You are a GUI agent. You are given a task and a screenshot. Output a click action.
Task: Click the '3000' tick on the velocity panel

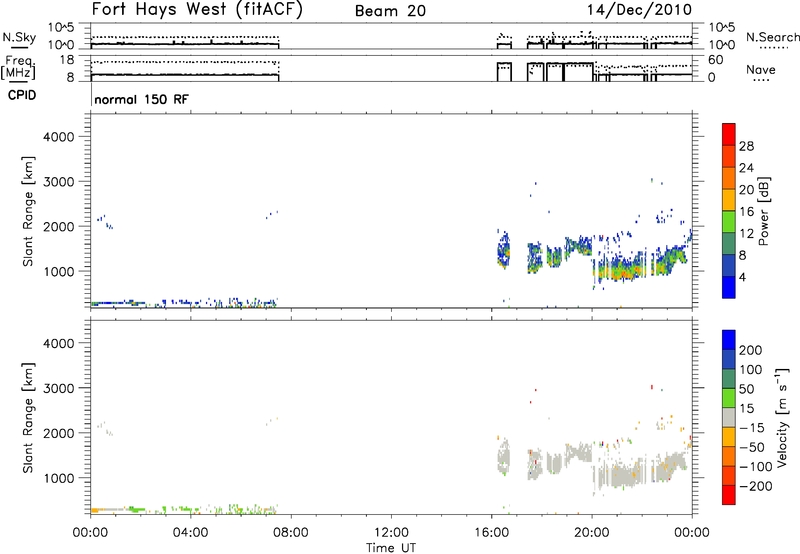[59, 388]
